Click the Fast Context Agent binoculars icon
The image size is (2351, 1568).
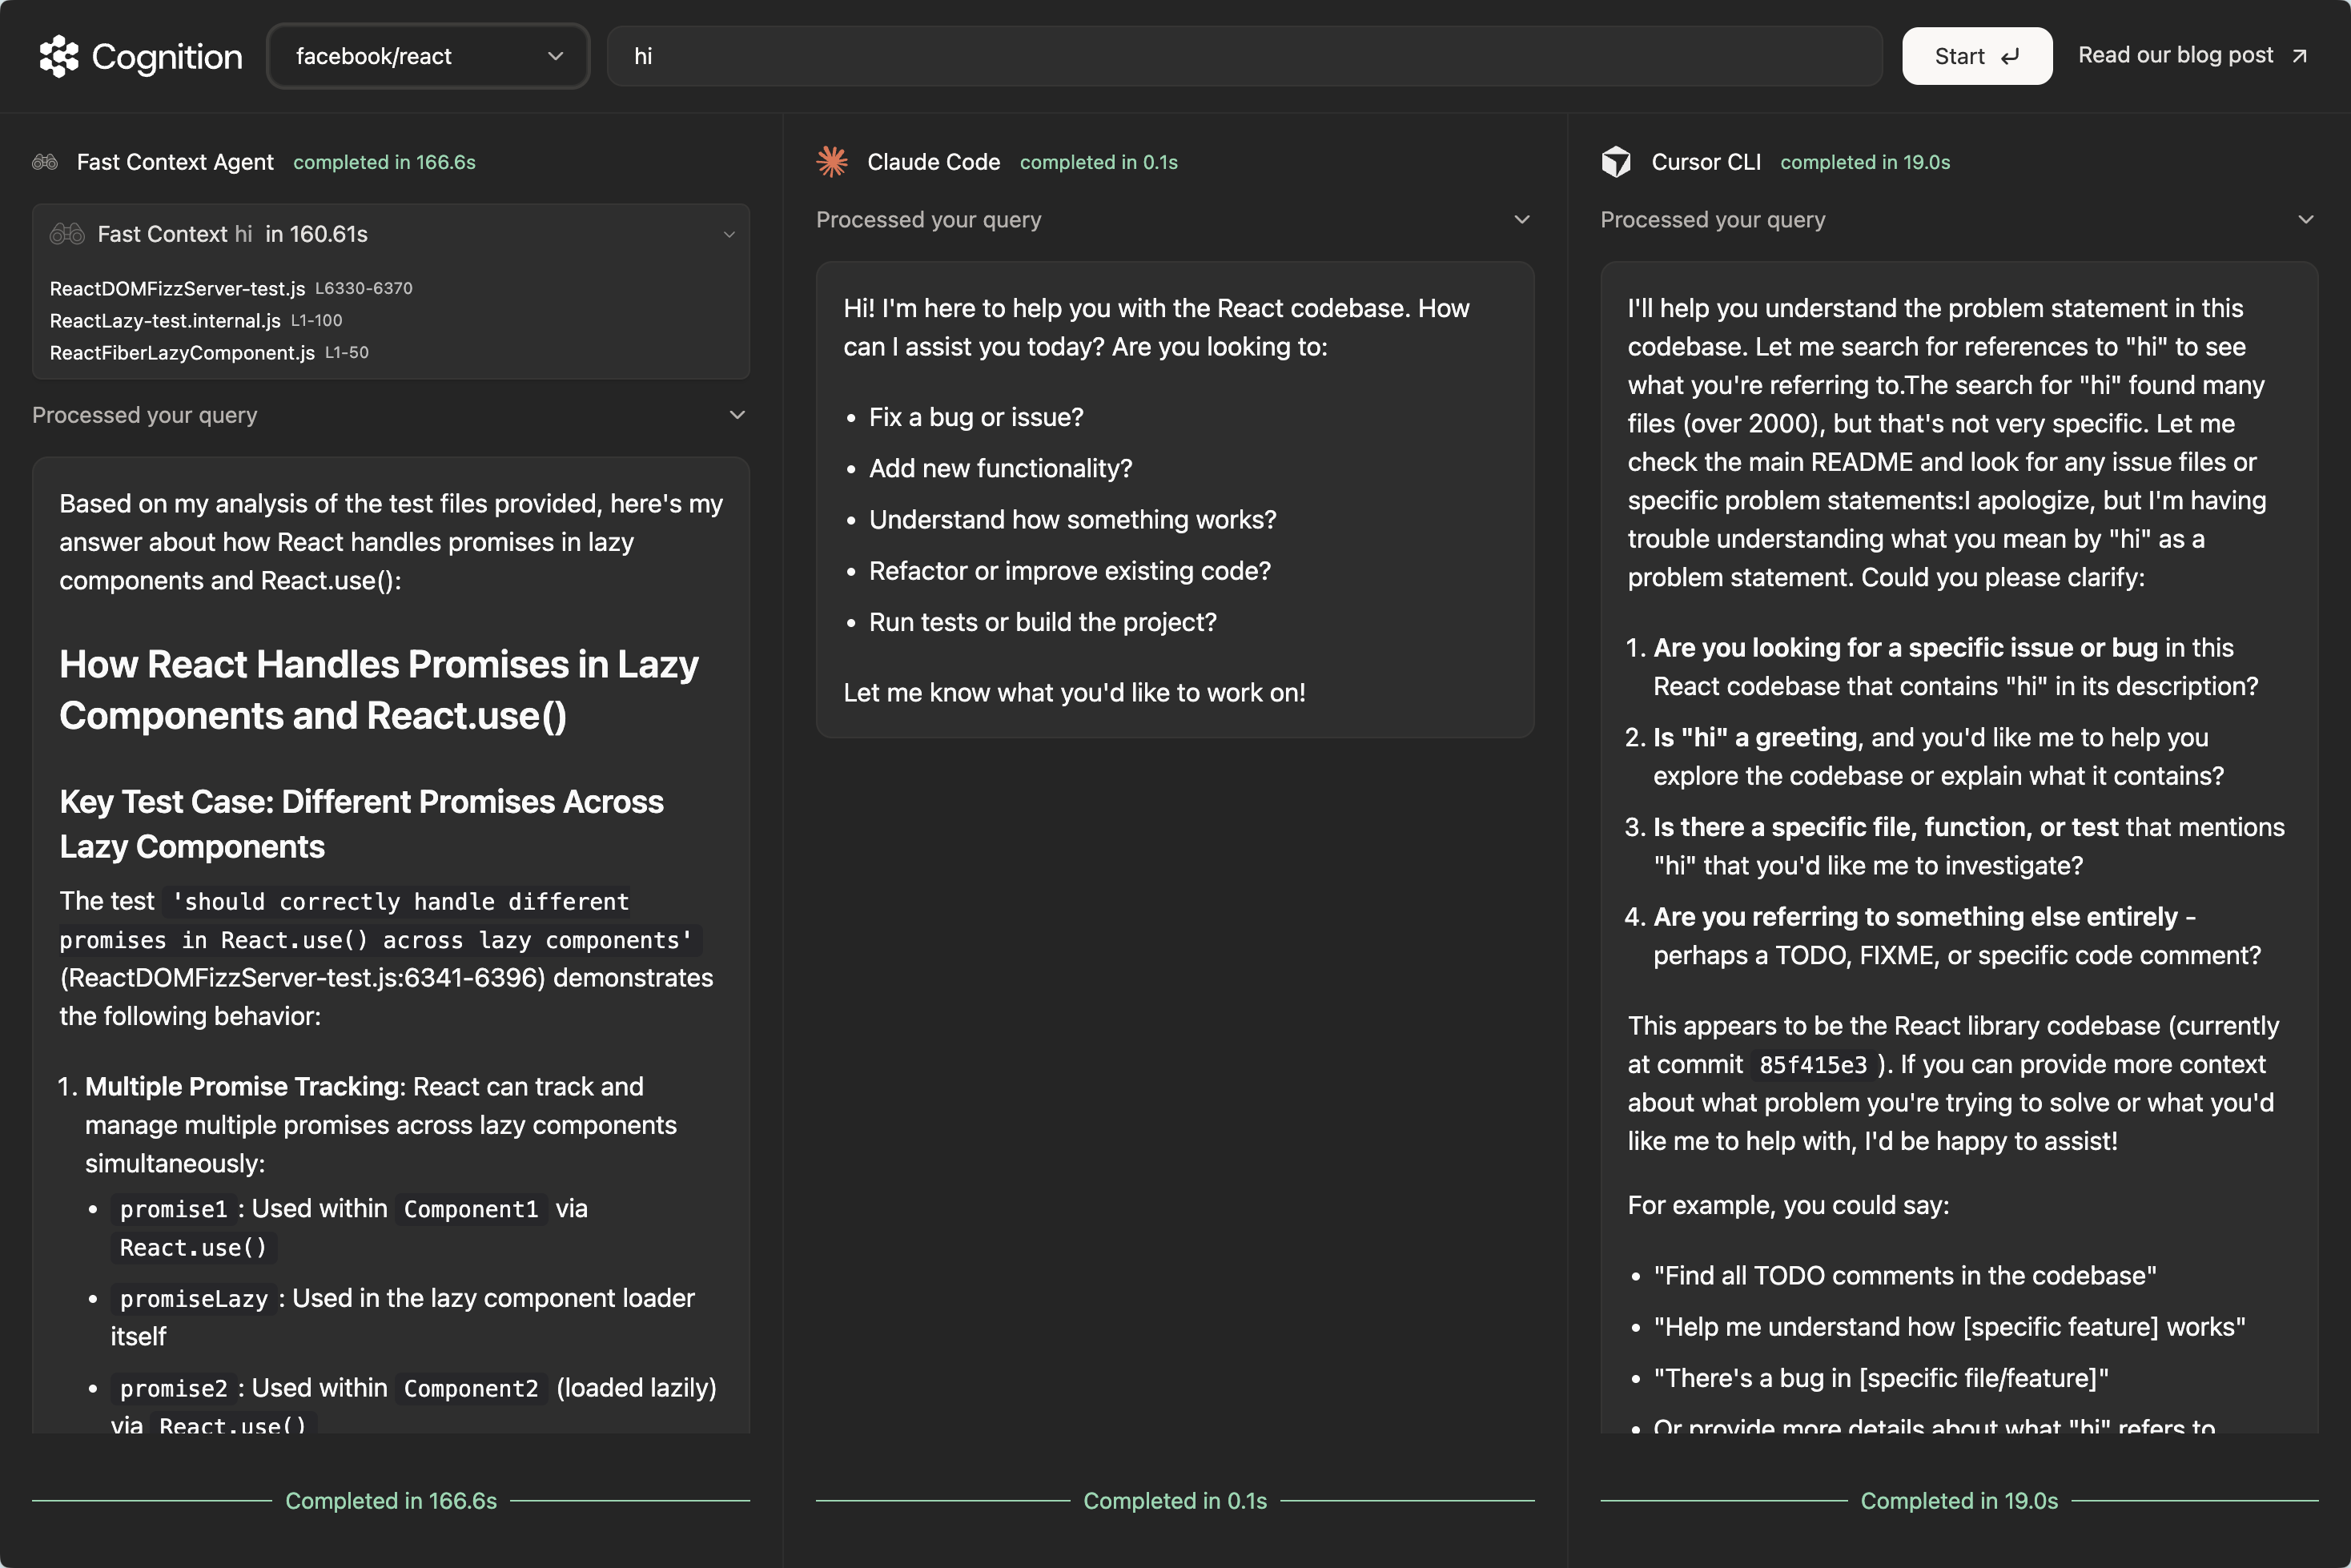coord(45,162)
